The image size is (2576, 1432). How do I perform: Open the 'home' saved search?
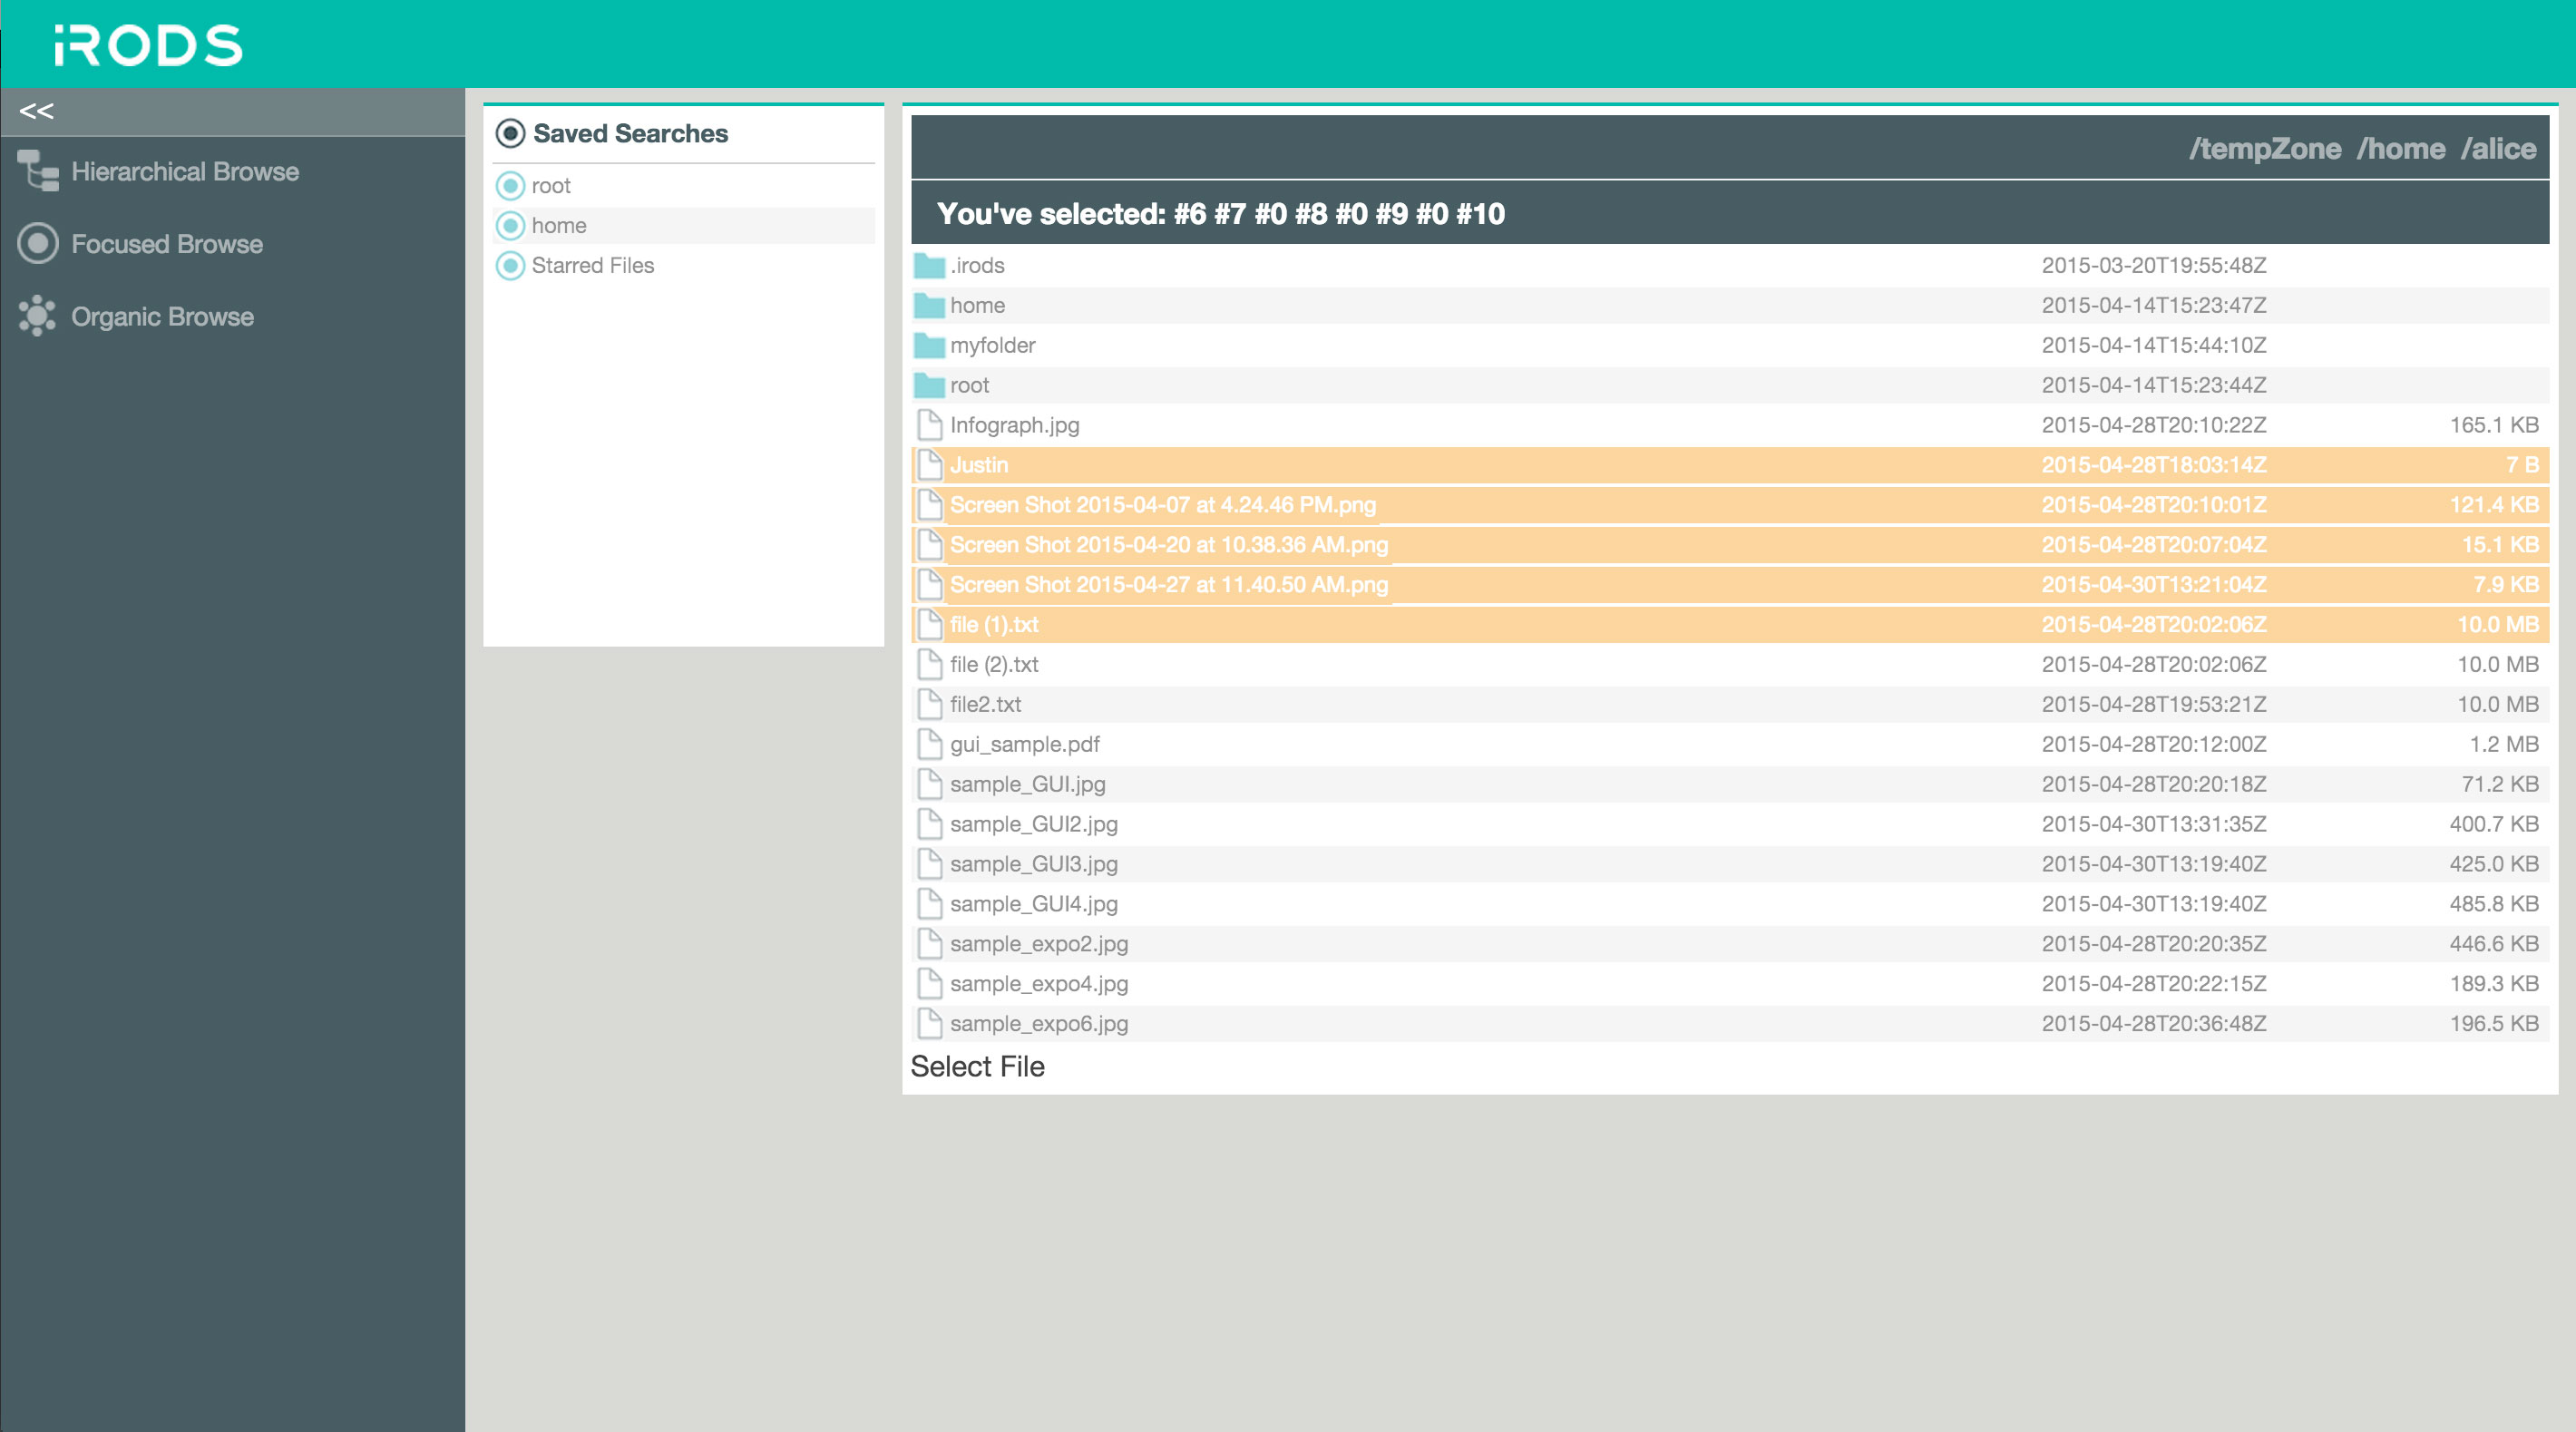559,226
